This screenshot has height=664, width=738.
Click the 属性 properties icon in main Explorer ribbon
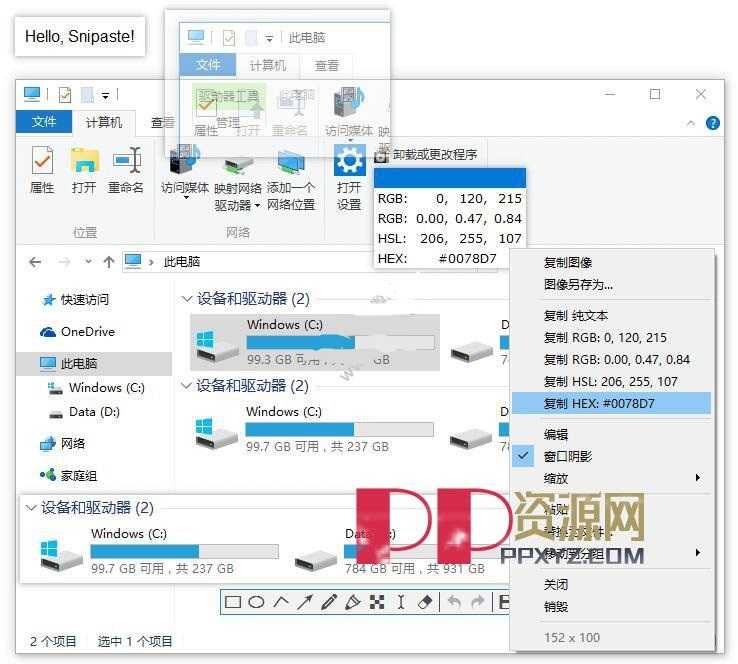pos(42,160)
